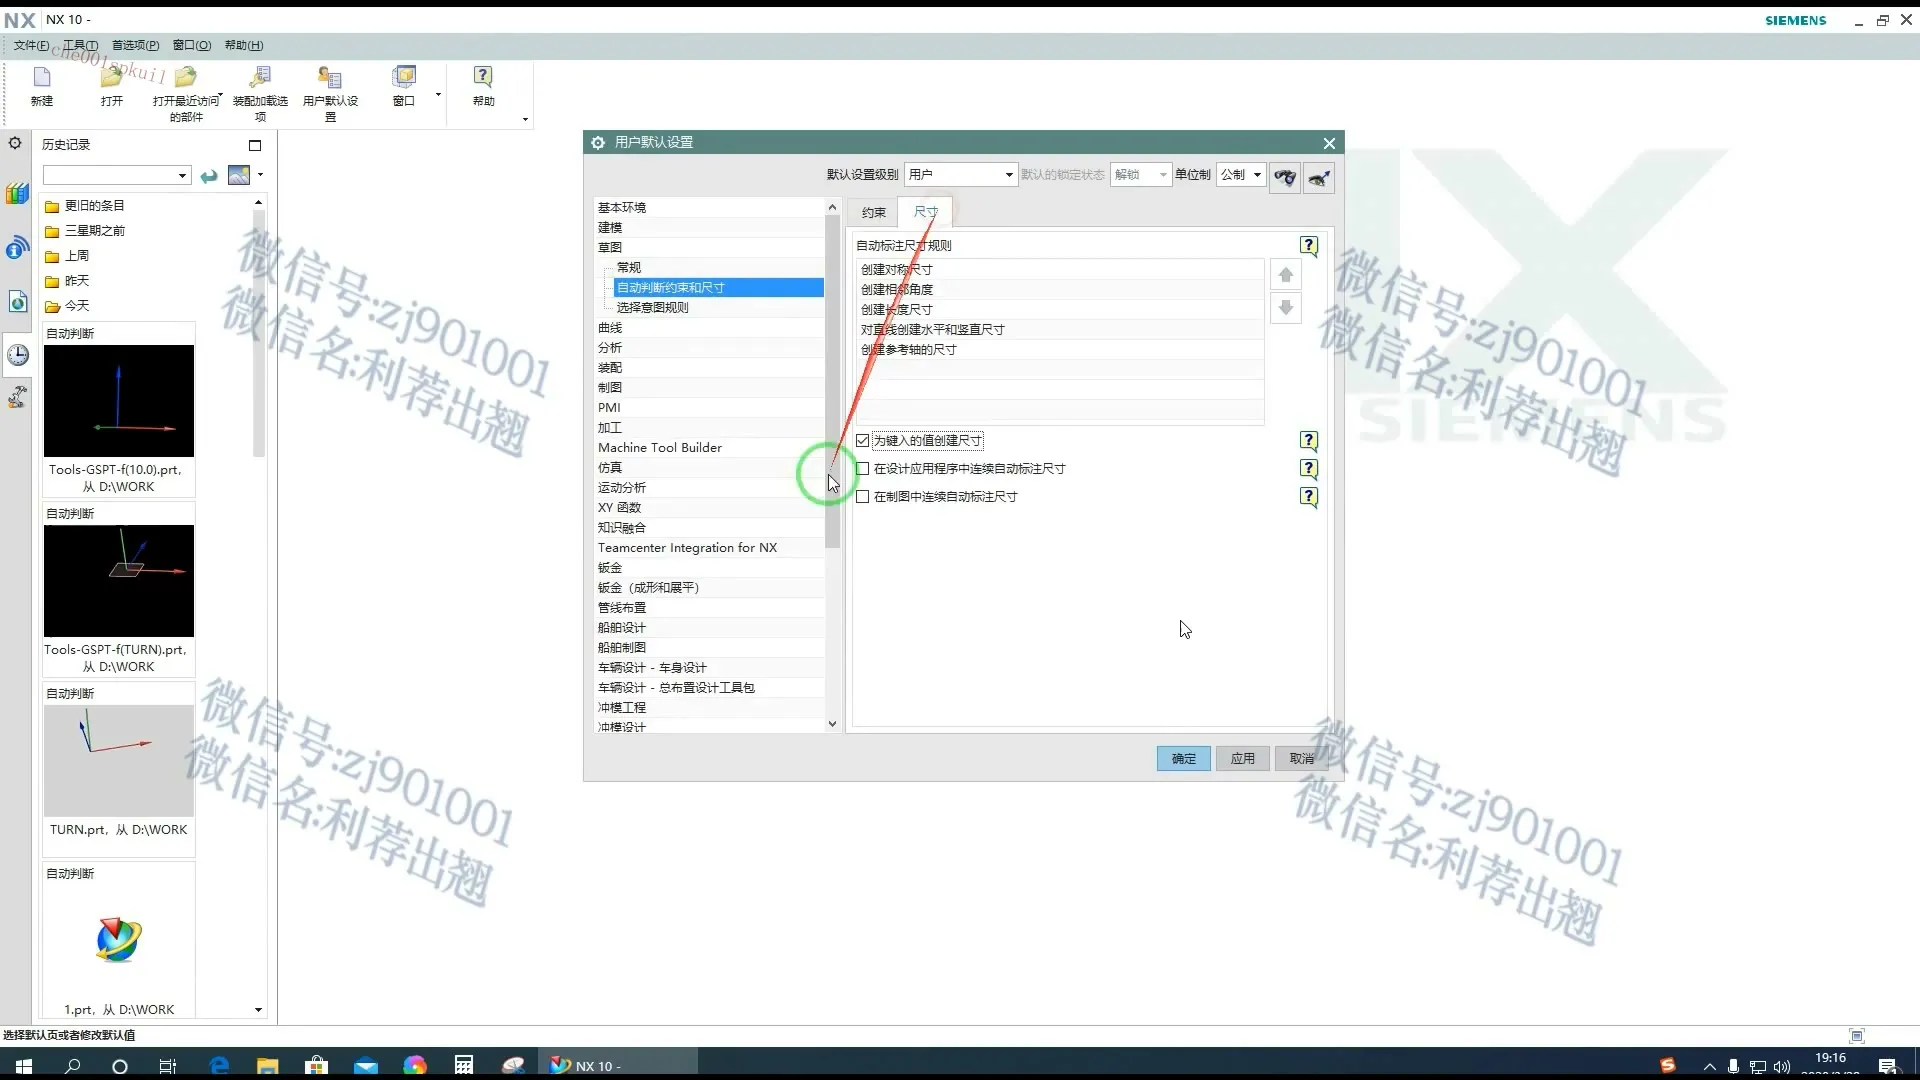Enable 在设计应用程序中连续自动标注尺寸 checkbox
1920x1080 pixels.
click(861, 468)
